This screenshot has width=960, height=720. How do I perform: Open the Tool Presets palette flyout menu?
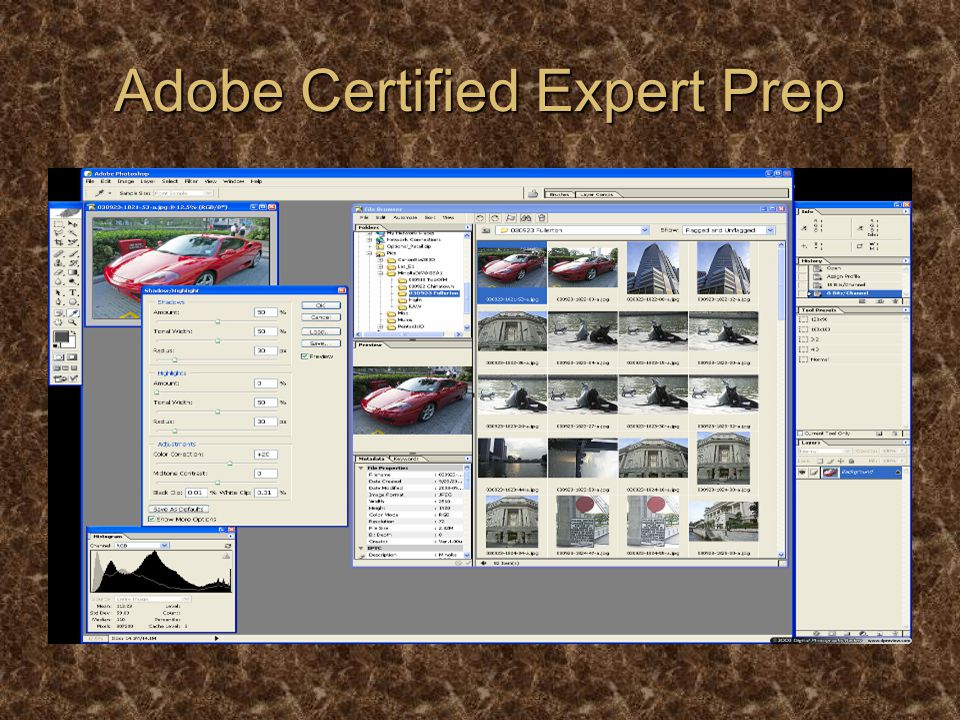click(906, 310)
